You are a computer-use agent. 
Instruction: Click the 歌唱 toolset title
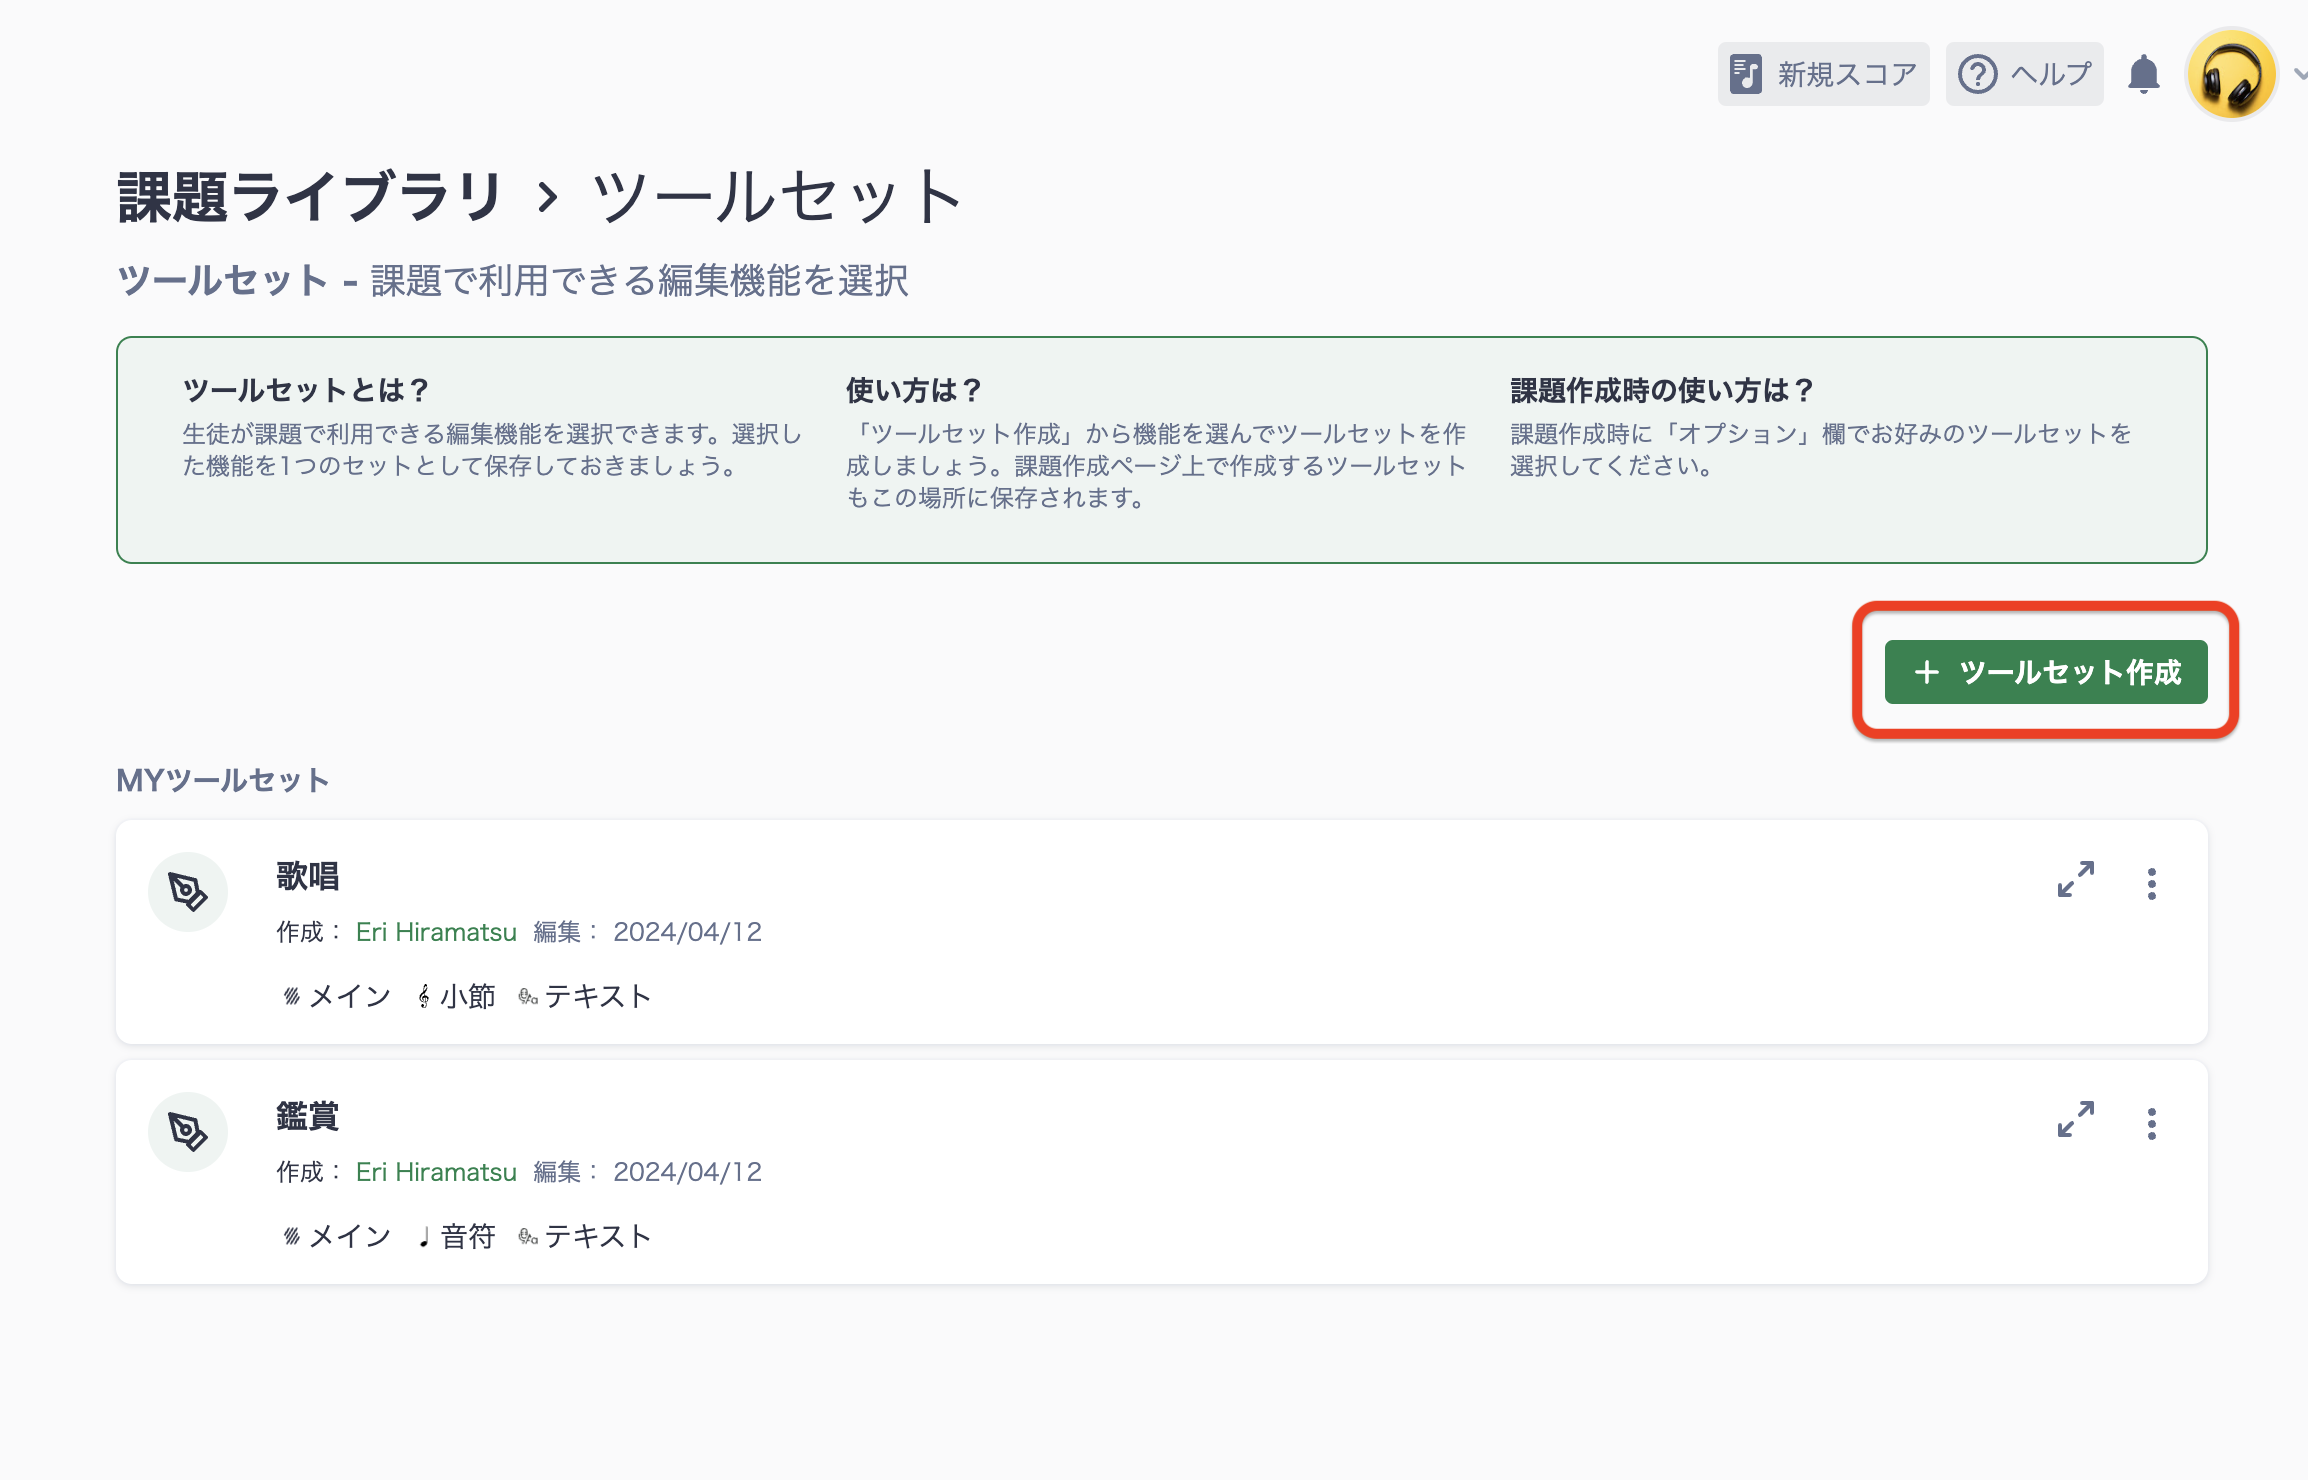[306, 876]
